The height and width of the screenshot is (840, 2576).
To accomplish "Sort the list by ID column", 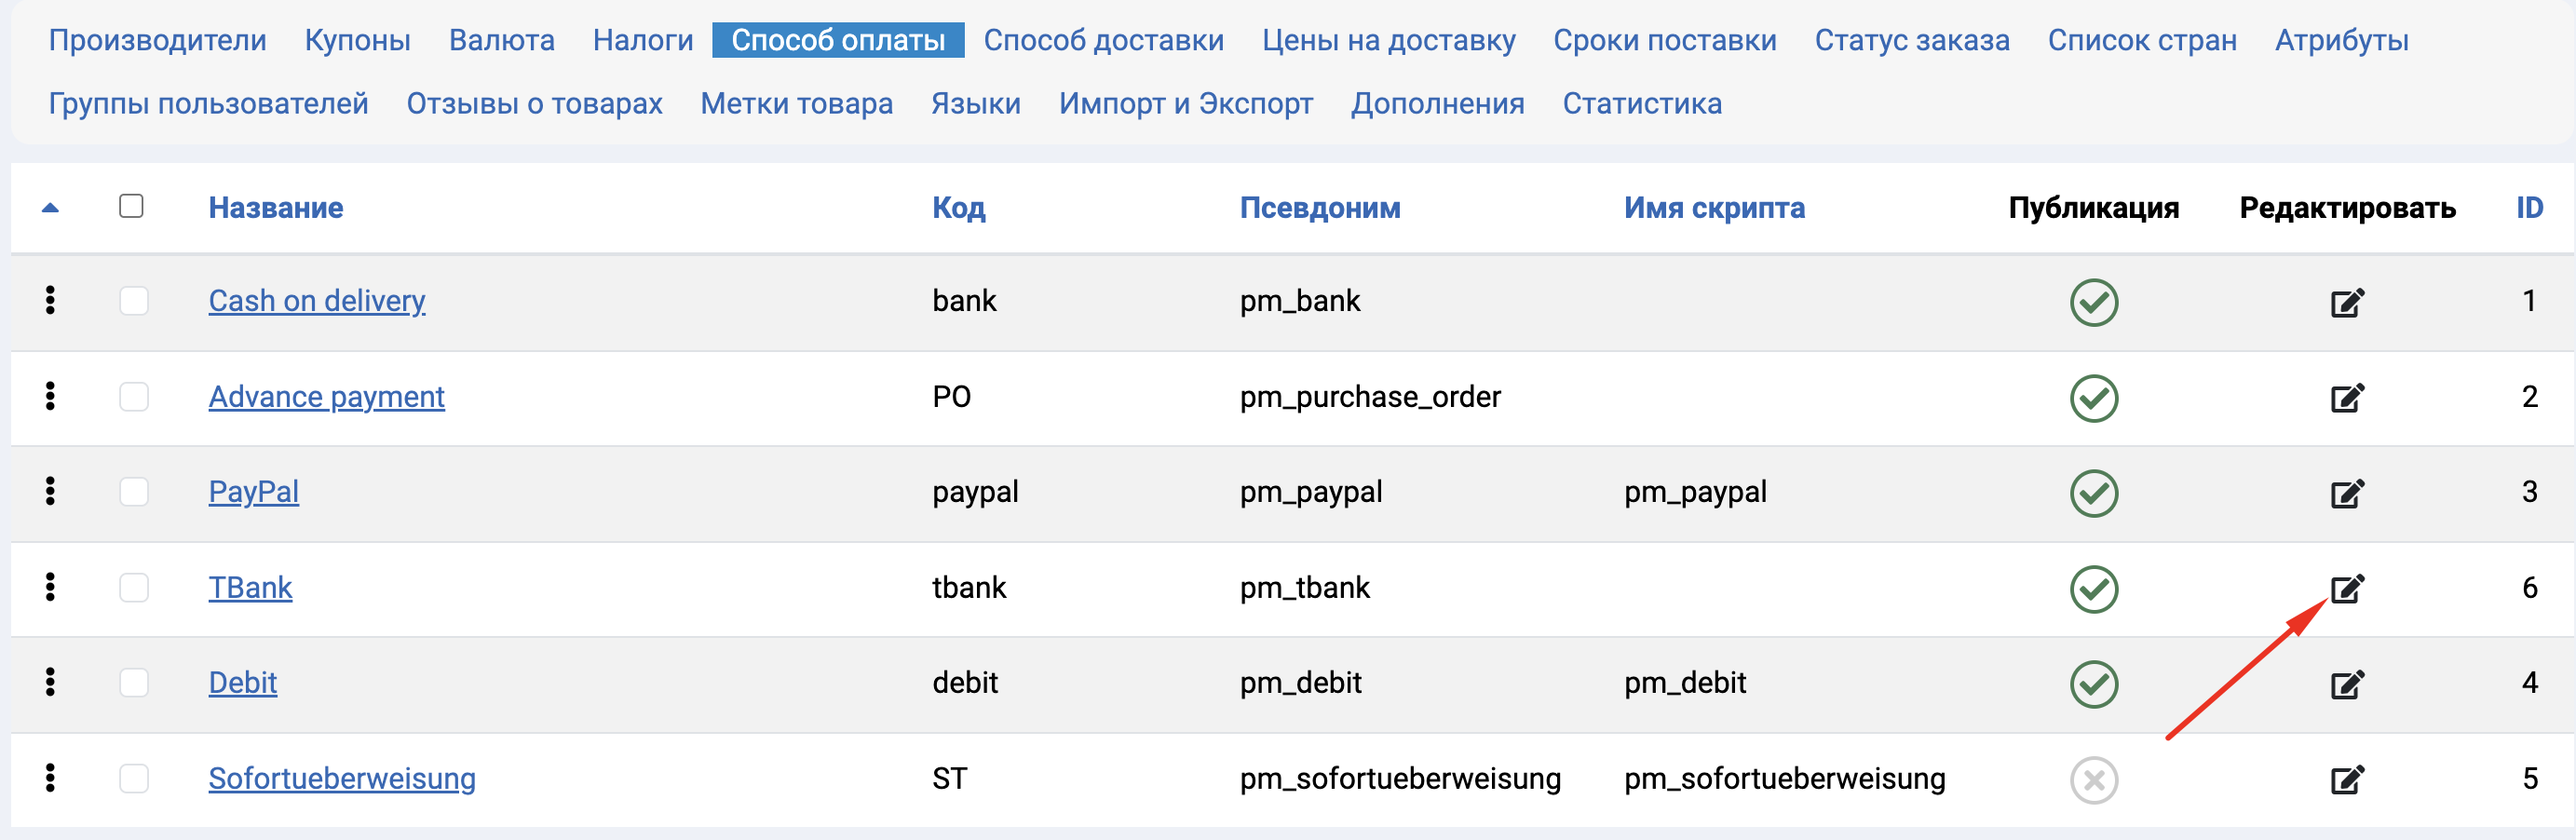I will (x=2529, y=208).
